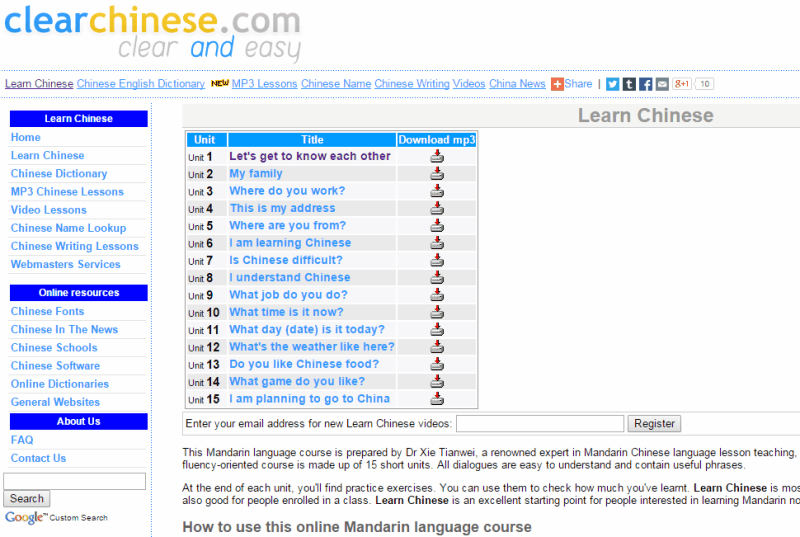Download mp3 for Unit 14

tap(437, 381)
